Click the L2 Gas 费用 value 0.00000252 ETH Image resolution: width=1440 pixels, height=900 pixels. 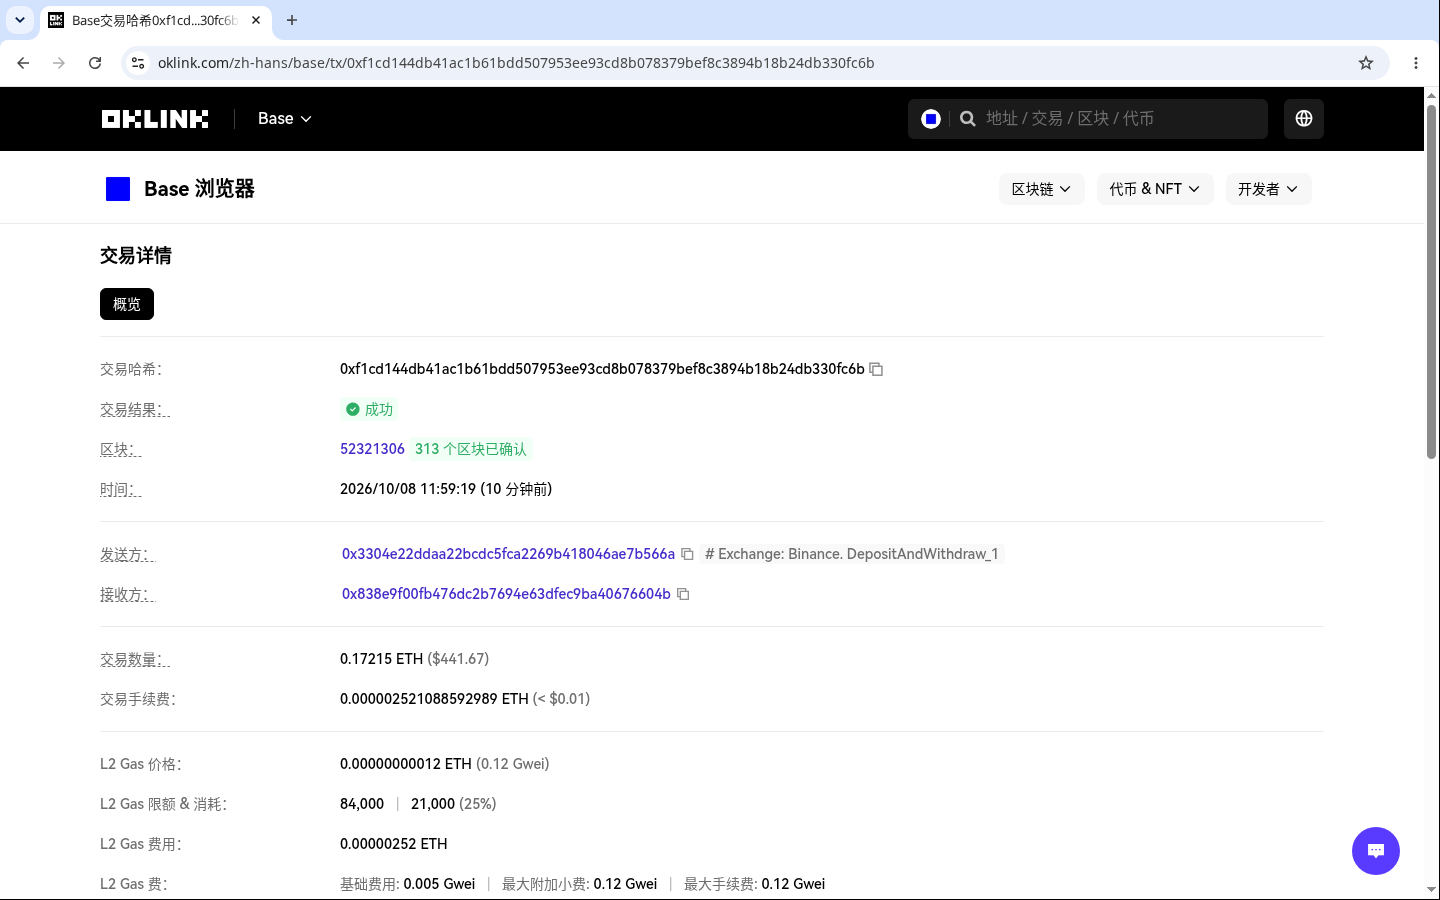pos(394,844)
